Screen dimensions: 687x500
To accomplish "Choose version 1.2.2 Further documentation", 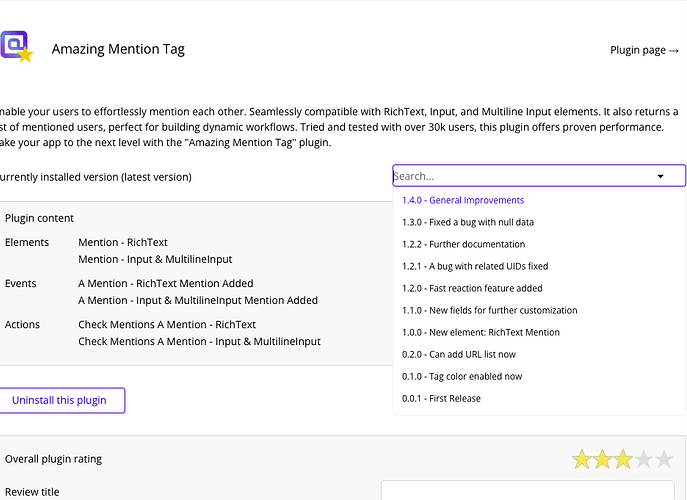I will coord(463,244).
